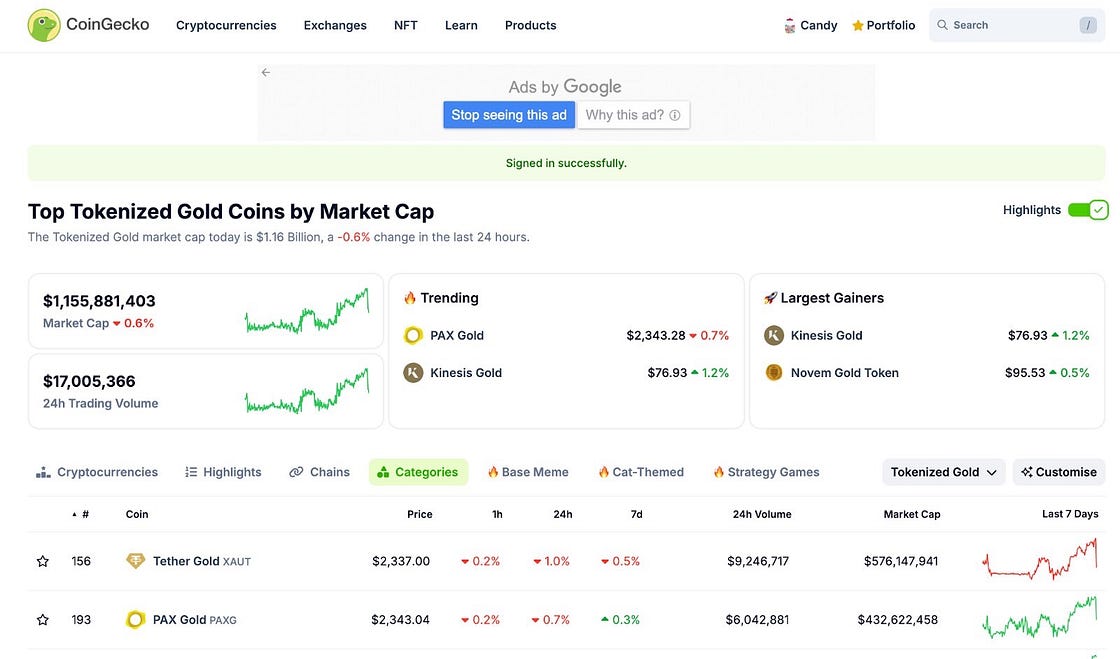Click the Portfolio star icon
This screenshot has height=659, width=1120.
(x=858, y=26)
